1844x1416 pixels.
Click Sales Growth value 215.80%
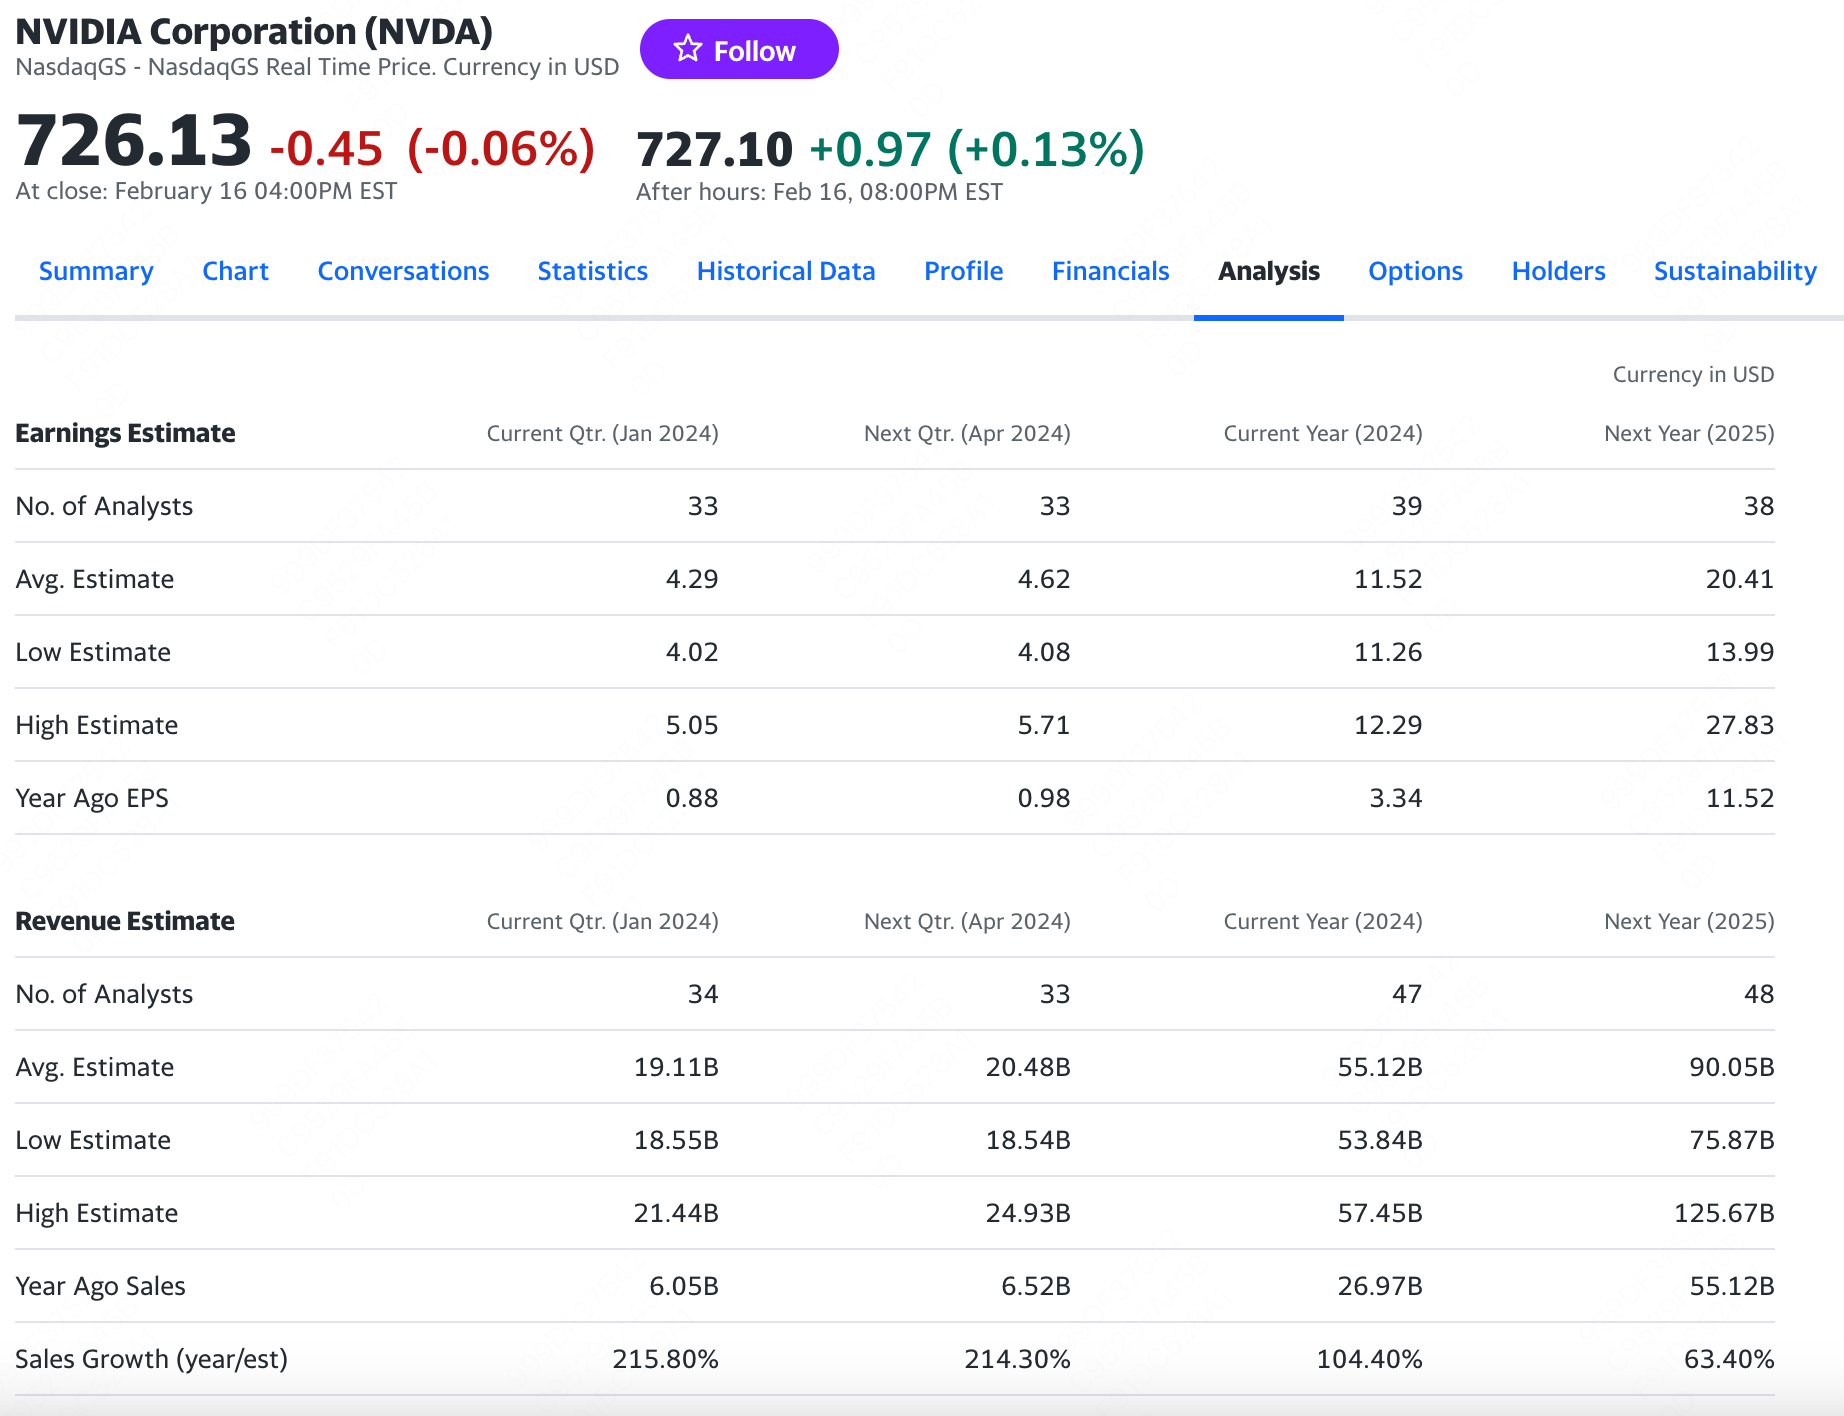666,1359
